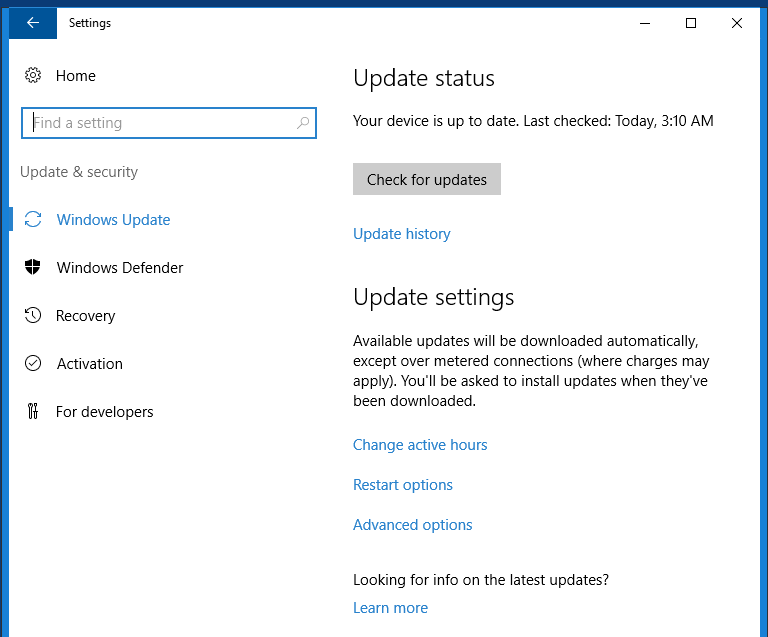
Task: Go to Recovery settings
Action: (85, 316)
